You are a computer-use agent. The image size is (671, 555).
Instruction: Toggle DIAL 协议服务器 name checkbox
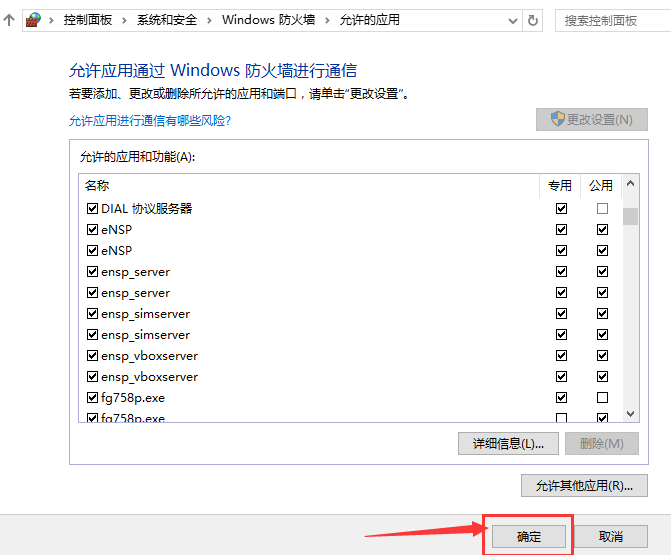(92, 208)
